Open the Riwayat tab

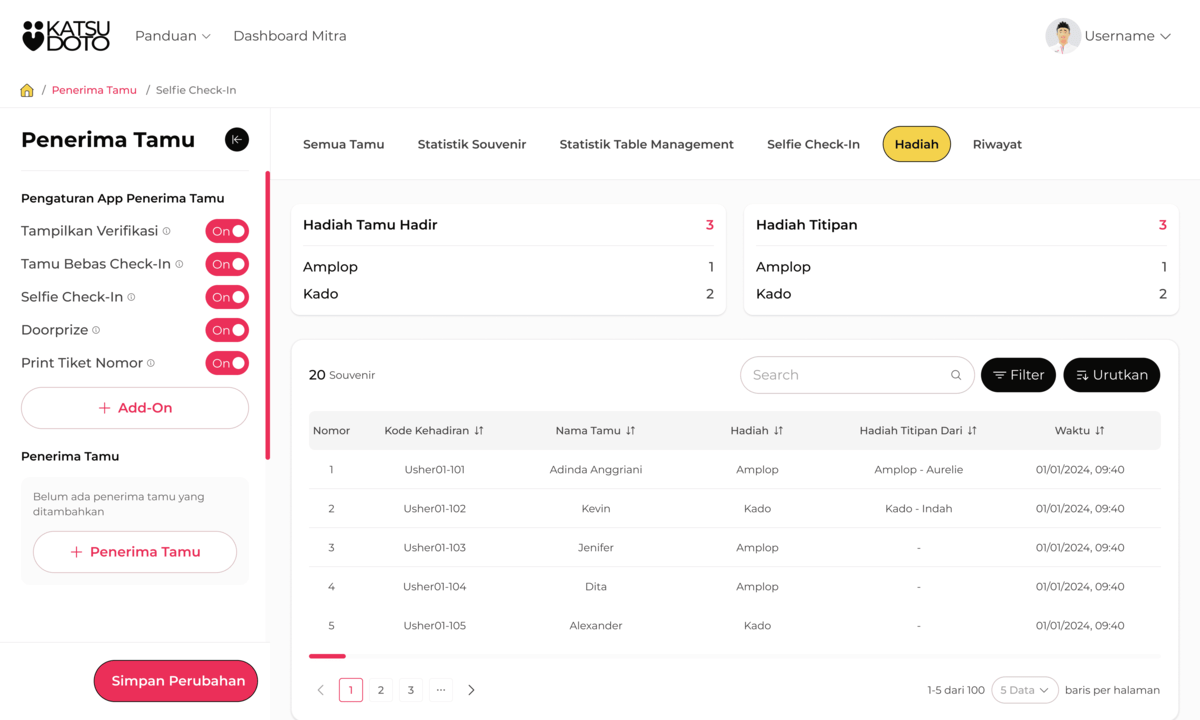(997, 144)
